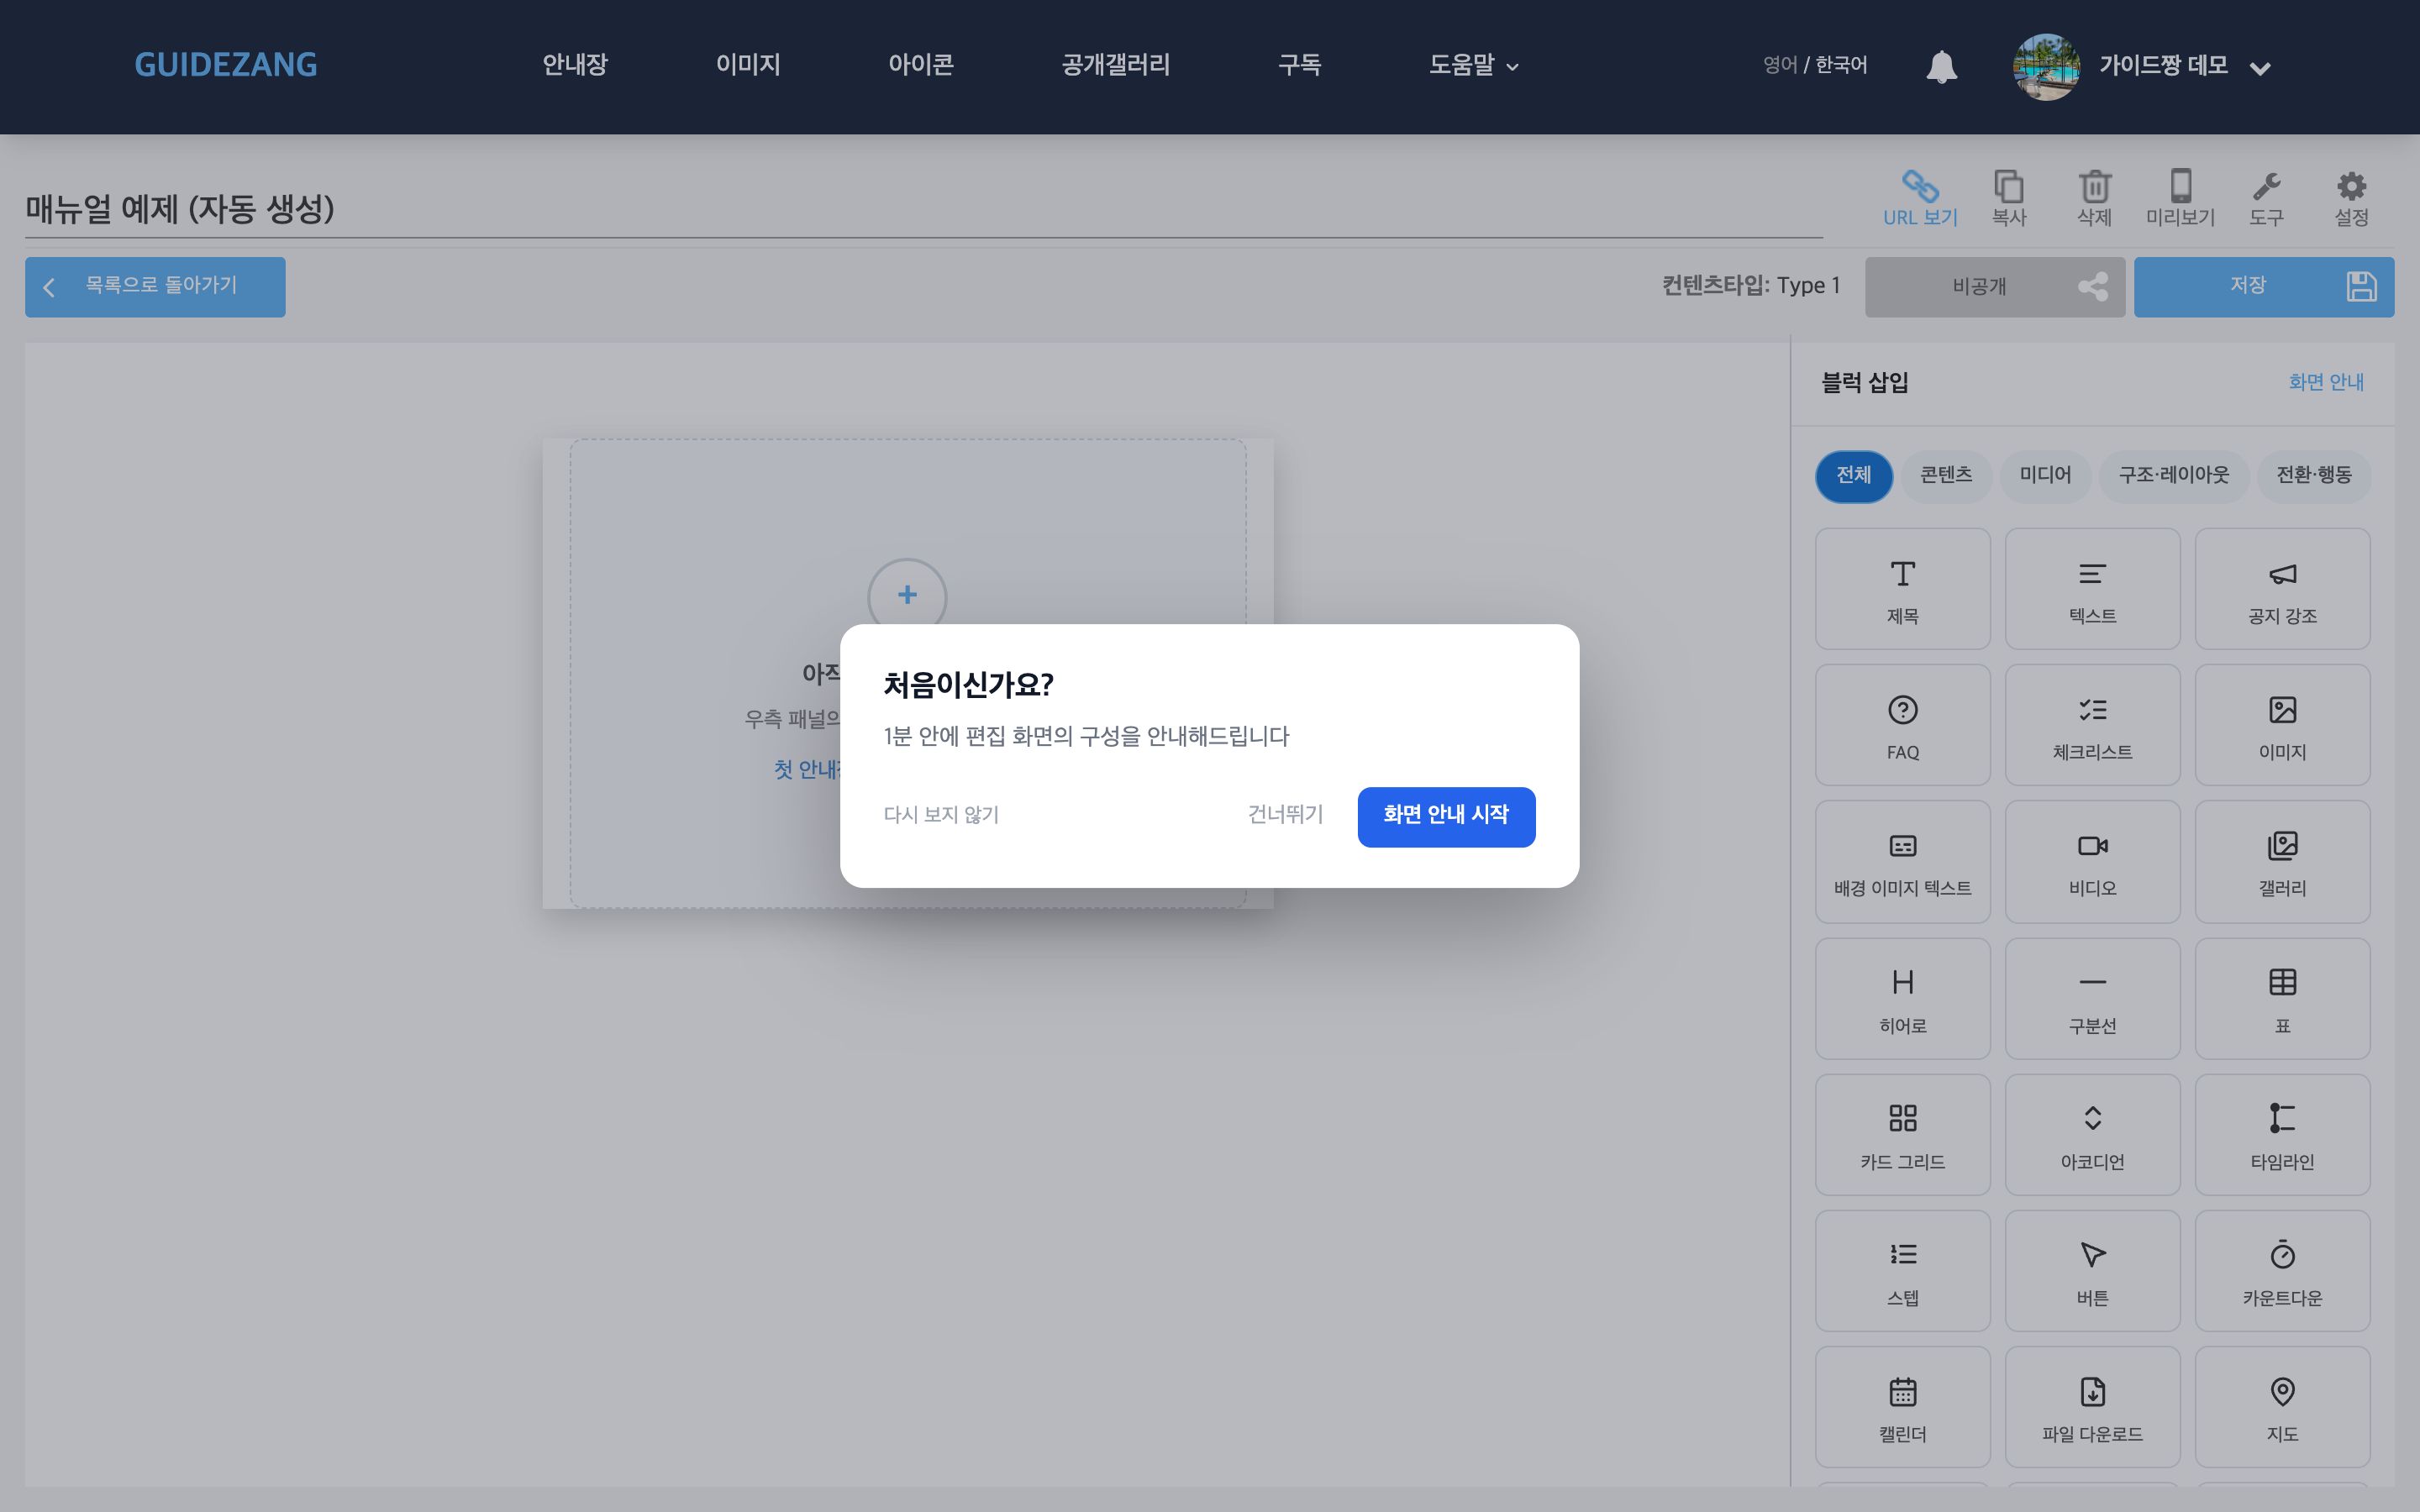Select the 미디어 block filter tab
The height and width of the screenshot is (1512, 2420).
click(2045, 476)
